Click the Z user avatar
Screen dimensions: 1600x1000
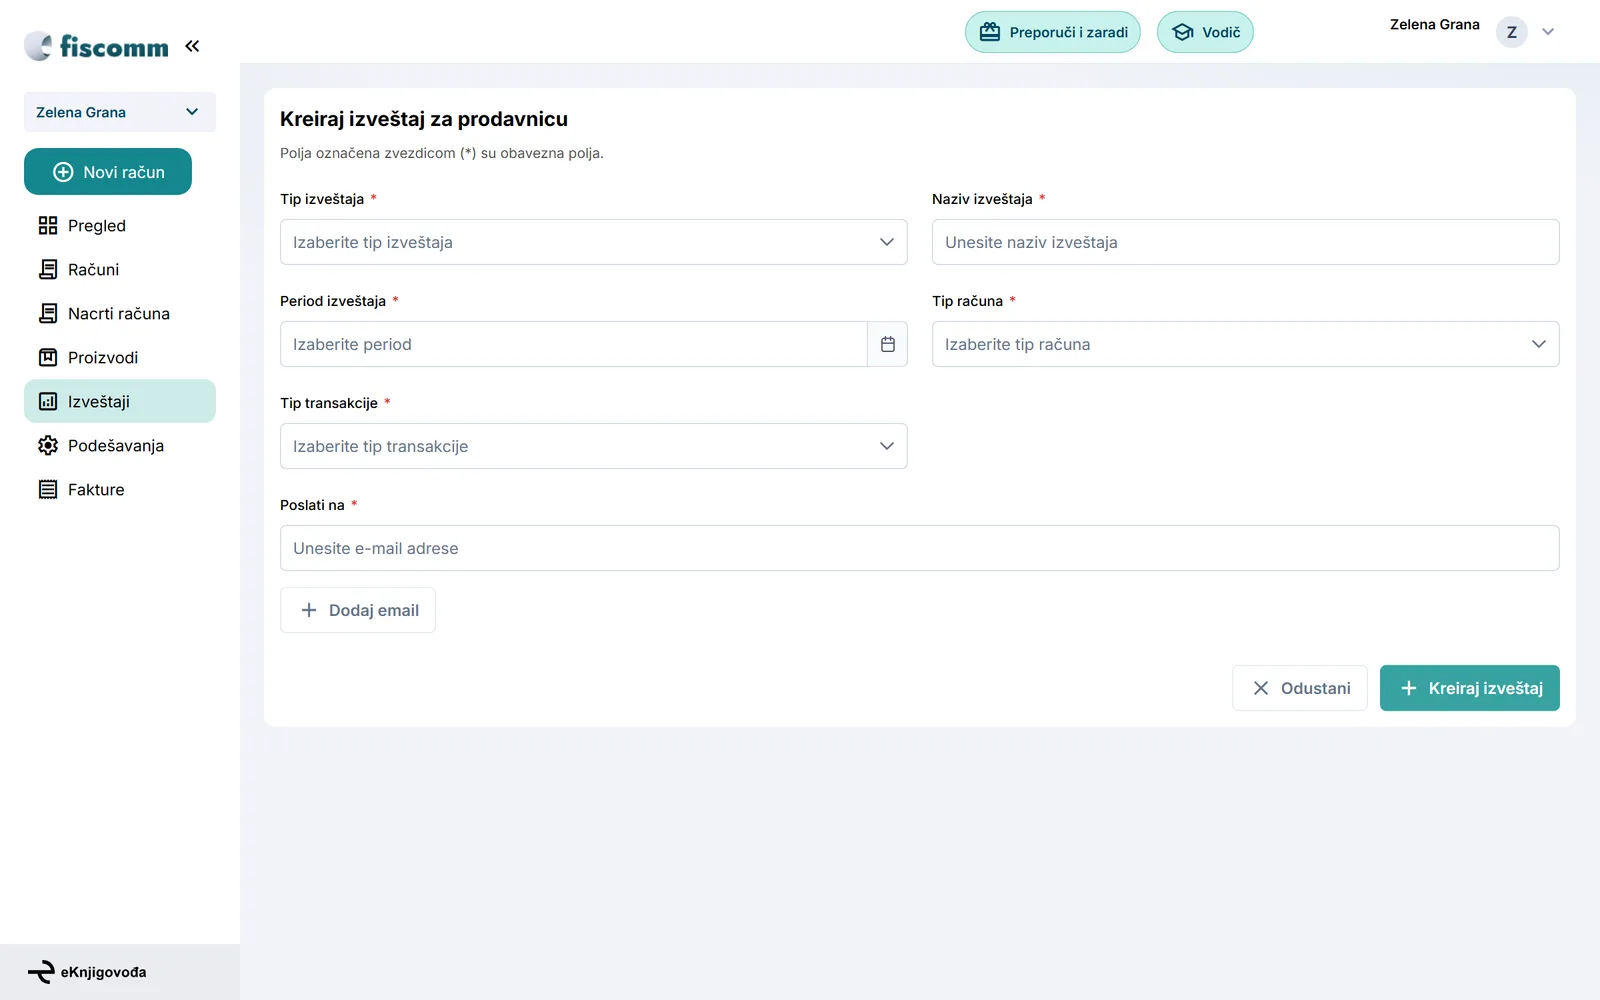1512,32
